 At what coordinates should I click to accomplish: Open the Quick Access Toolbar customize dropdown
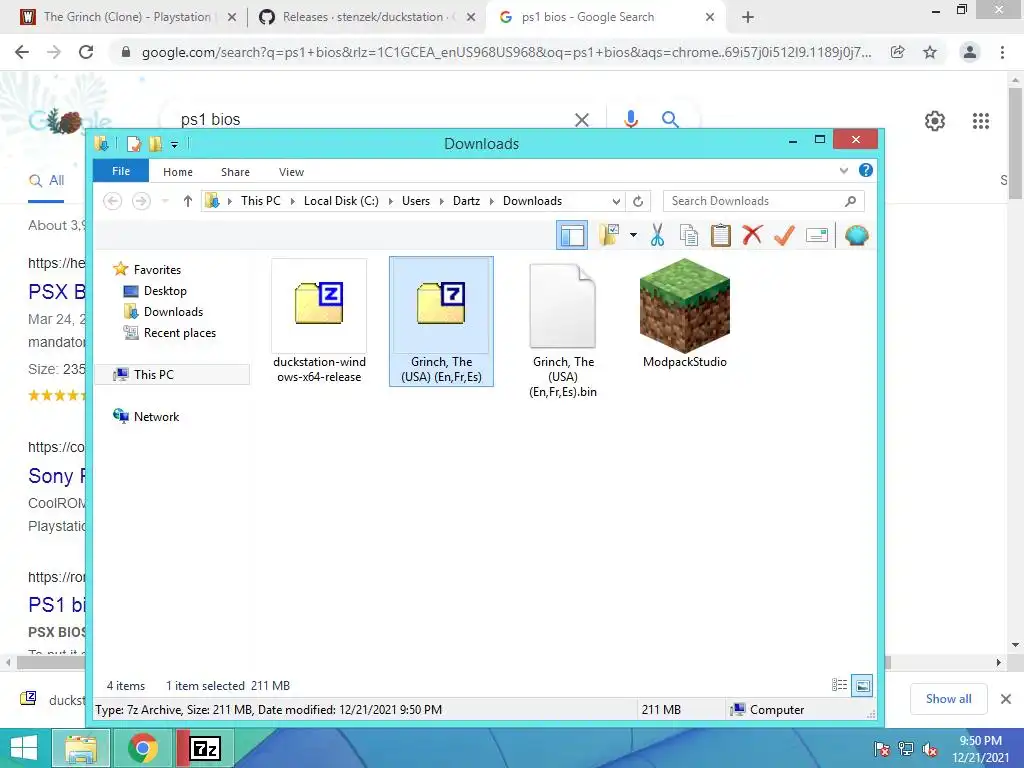[x=174, y=144]
